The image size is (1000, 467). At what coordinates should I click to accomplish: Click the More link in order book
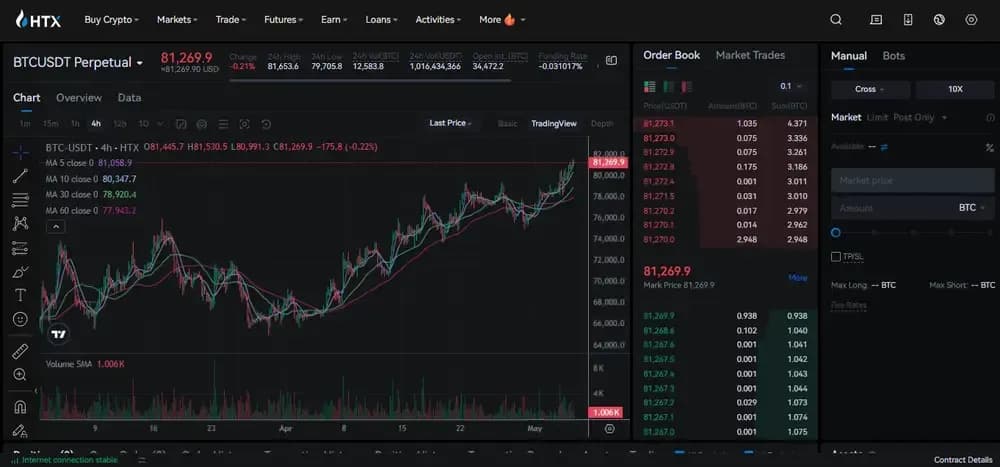(x=798, y=278)
